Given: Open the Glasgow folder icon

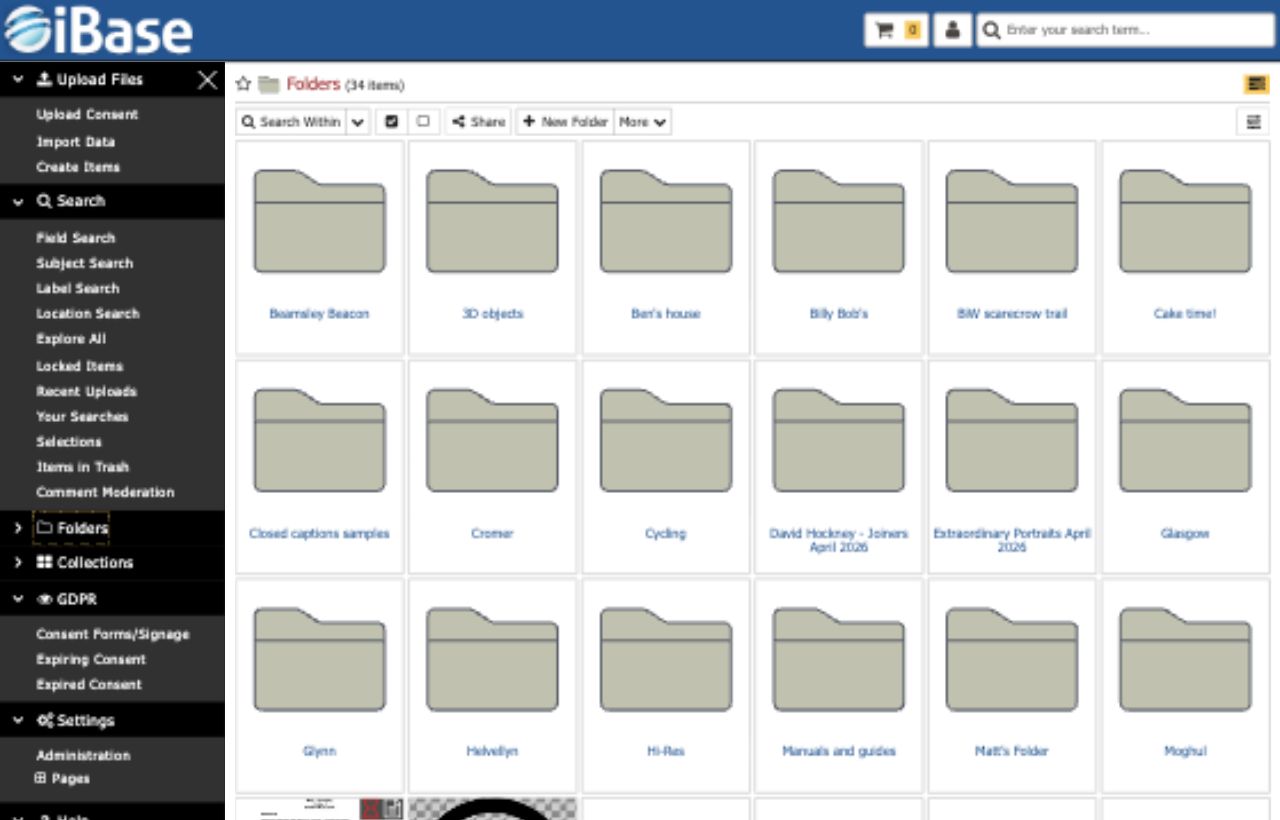Looking at the screenshot, I should click(1185, 440).
